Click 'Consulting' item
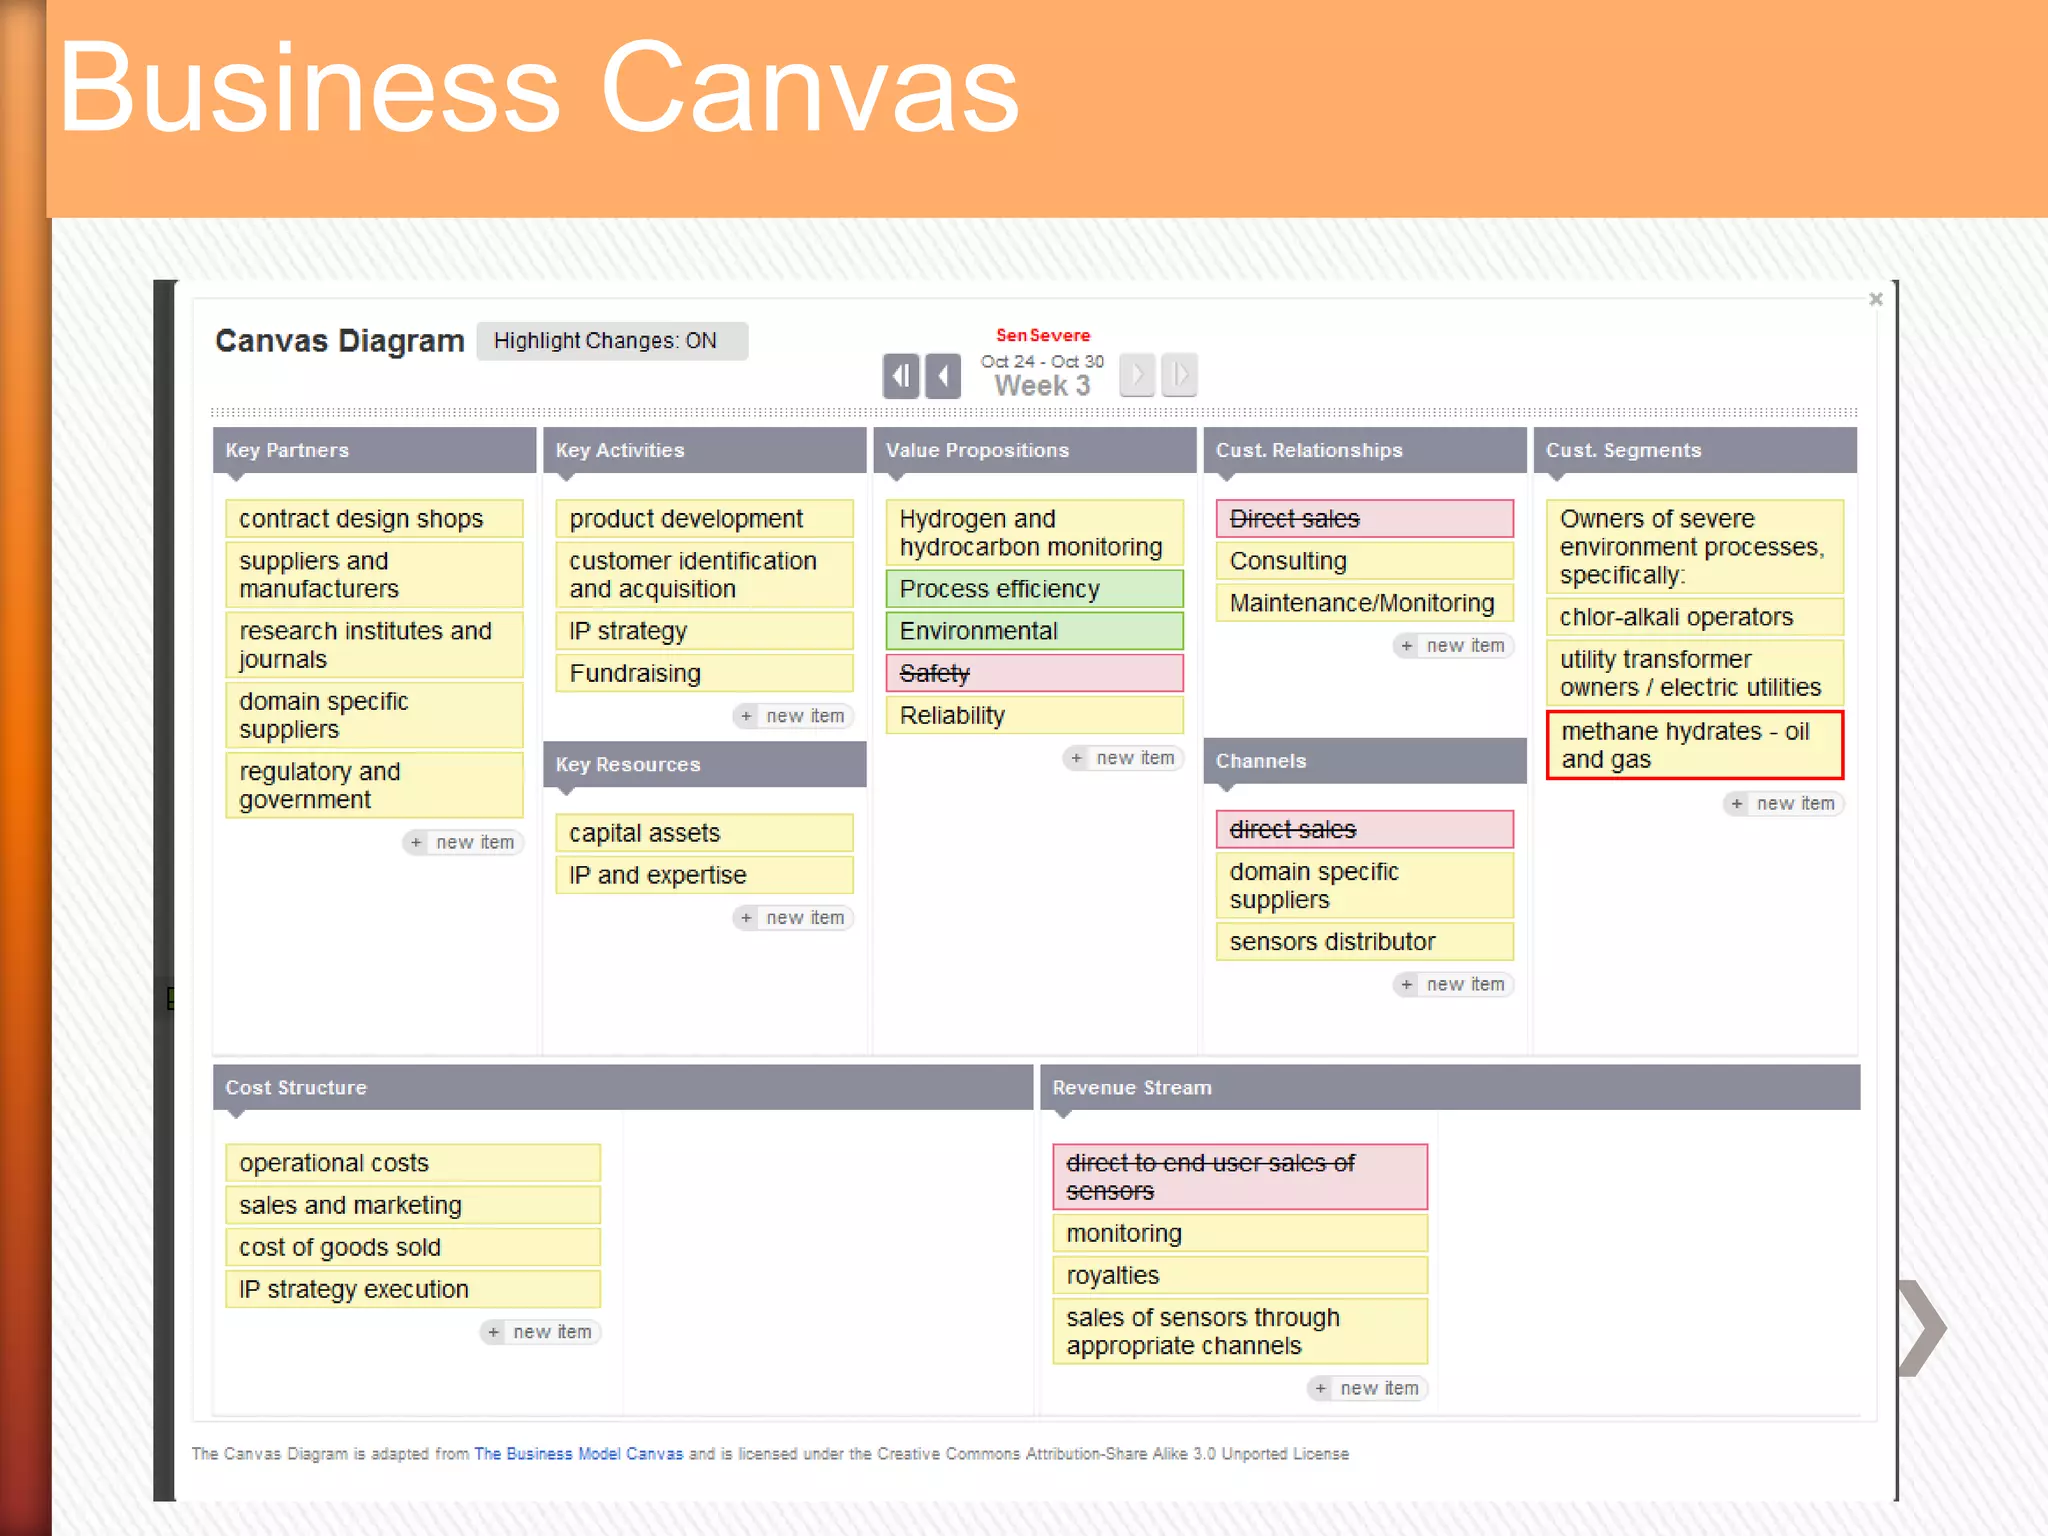This screenshot has width=2048, height=1536. pyautogui.click(x=1365, y=561)
